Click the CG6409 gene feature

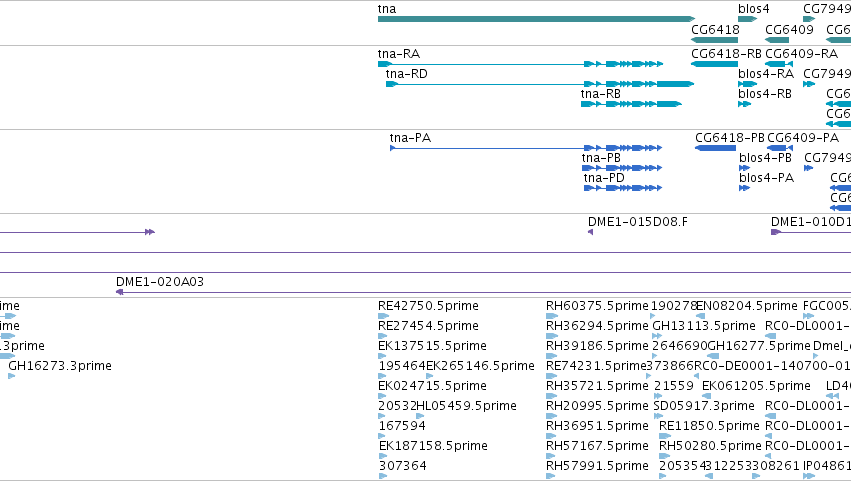(777, 40)
